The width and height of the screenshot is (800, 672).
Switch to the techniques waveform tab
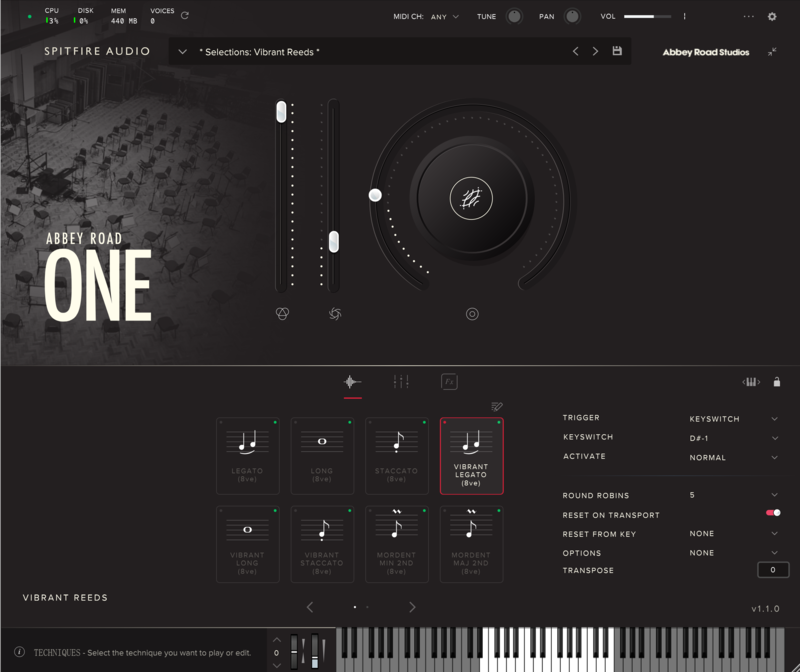352,382
